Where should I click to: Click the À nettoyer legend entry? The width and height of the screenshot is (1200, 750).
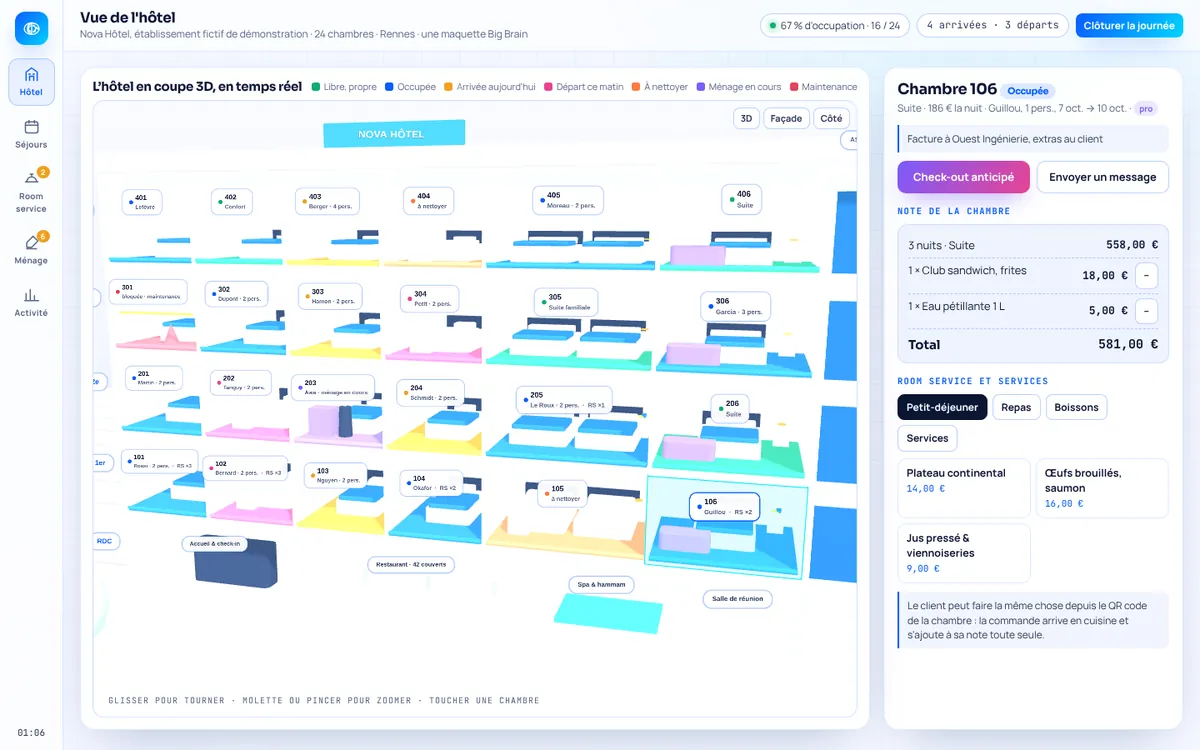click(x=660, y=87)
